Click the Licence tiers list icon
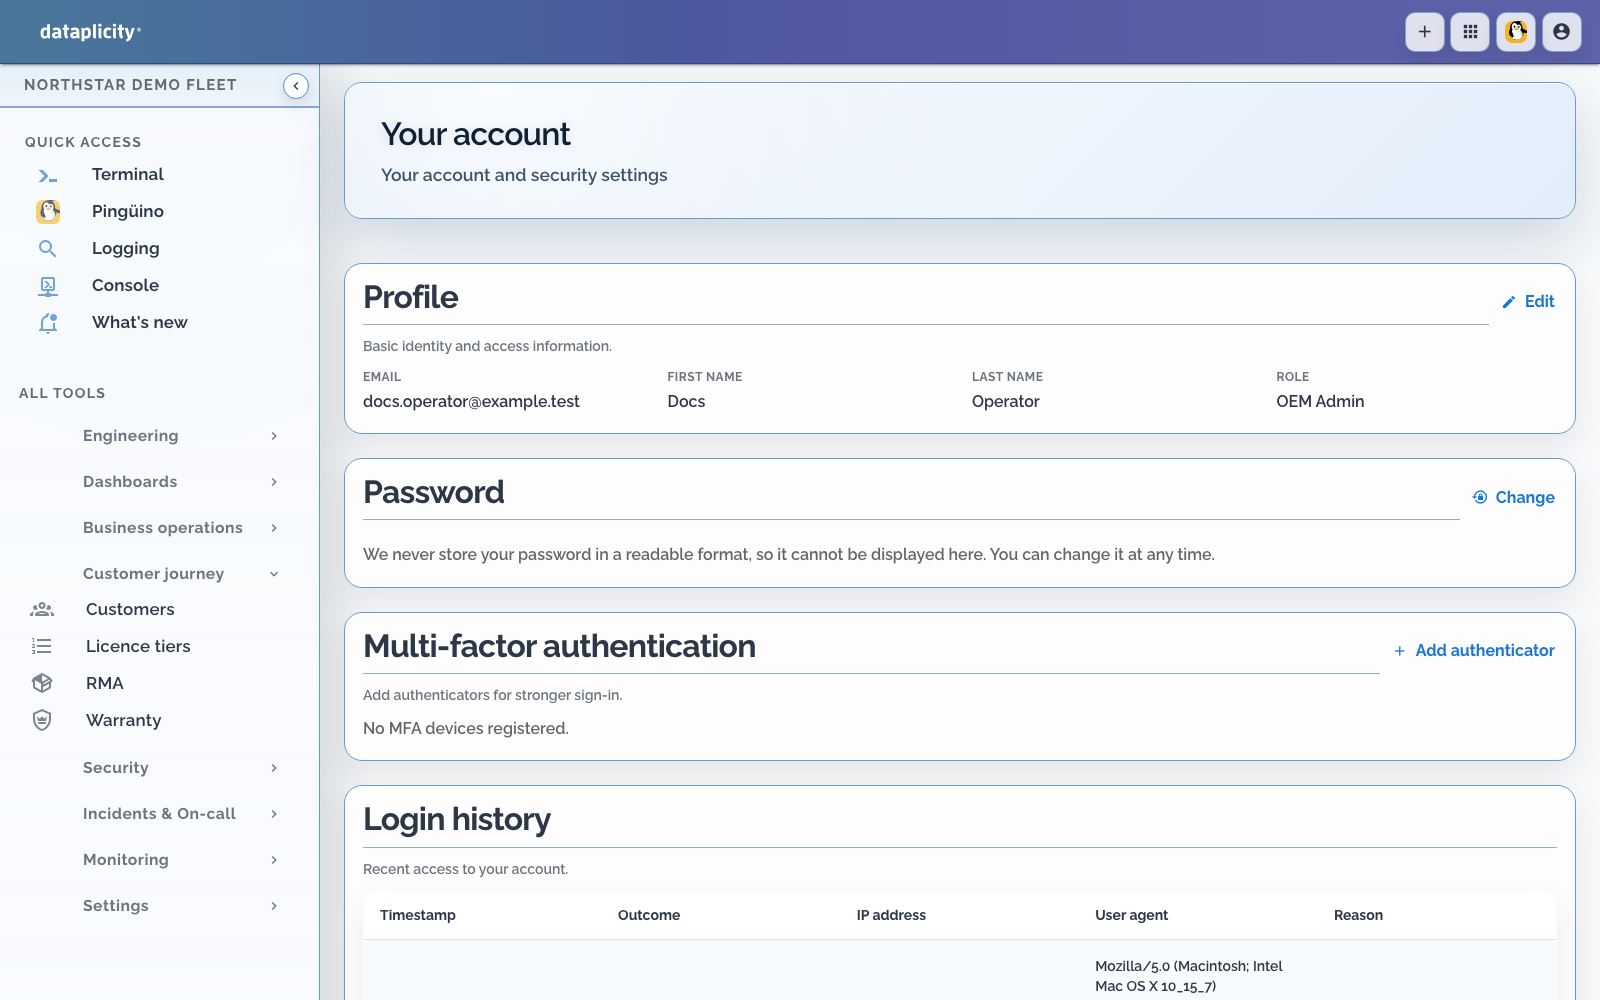The width and height of the screenshot is (1600, 1000). click(42, 646)
